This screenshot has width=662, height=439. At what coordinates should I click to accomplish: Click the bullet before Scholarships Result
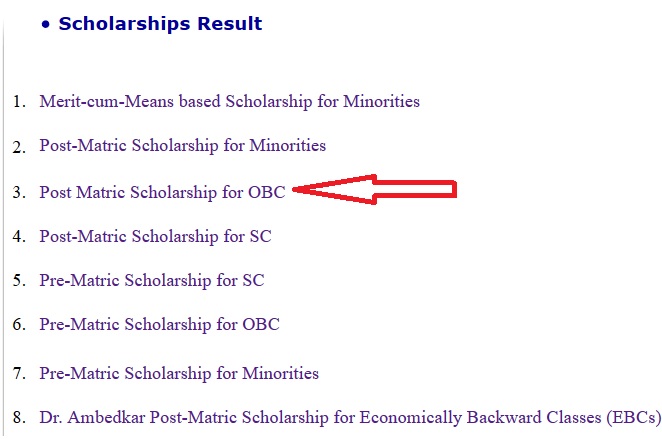[x=46, y=25]
